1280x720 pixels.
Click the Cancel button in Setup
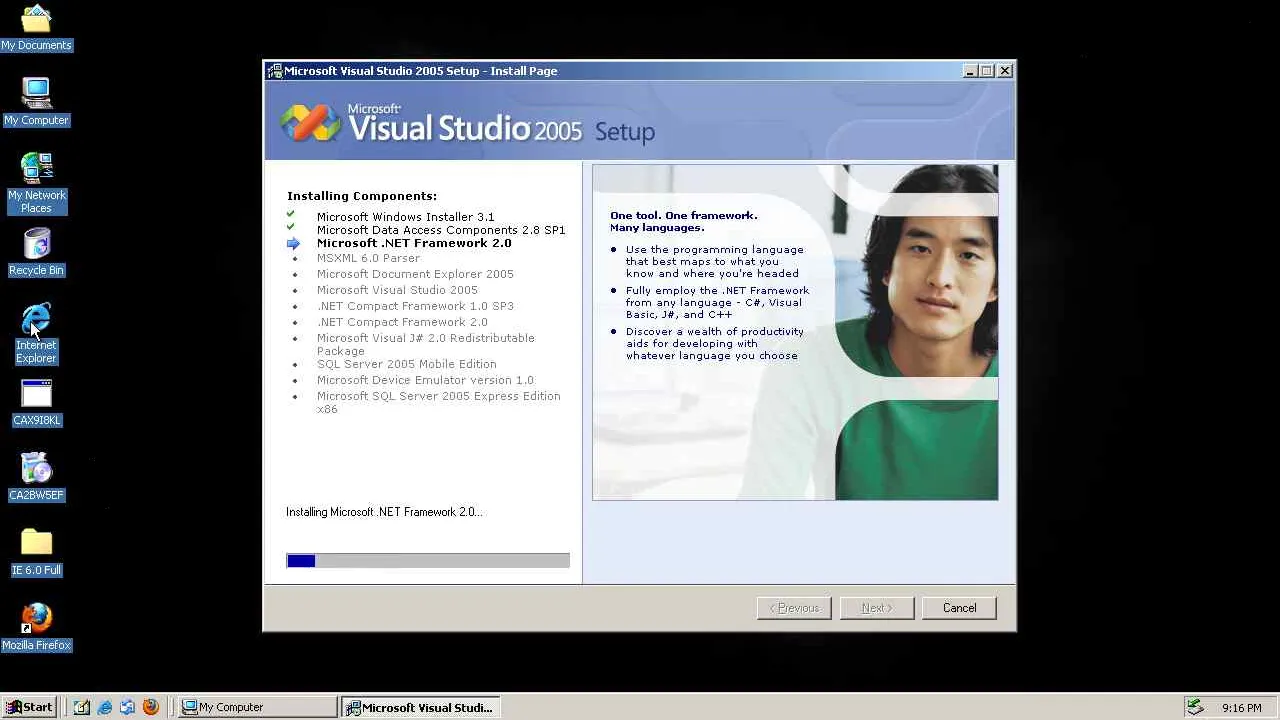[959, 608]
